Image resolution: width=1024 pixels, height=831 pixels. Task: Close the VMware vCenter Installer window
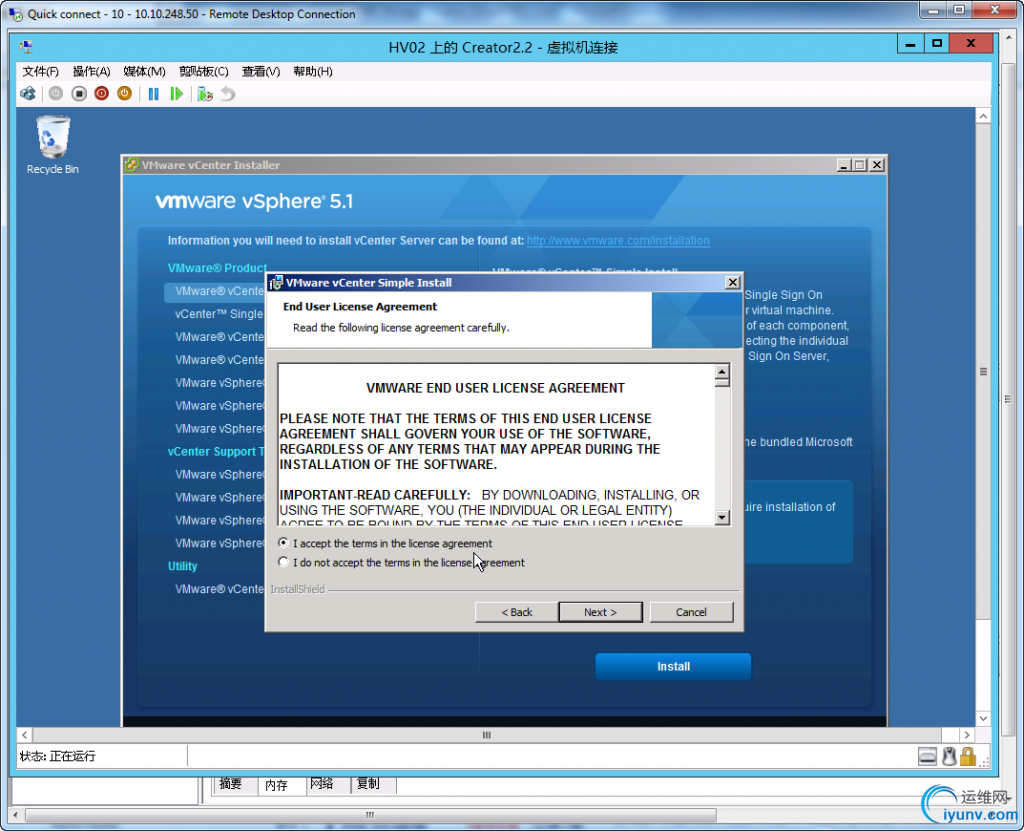(877, 165)
